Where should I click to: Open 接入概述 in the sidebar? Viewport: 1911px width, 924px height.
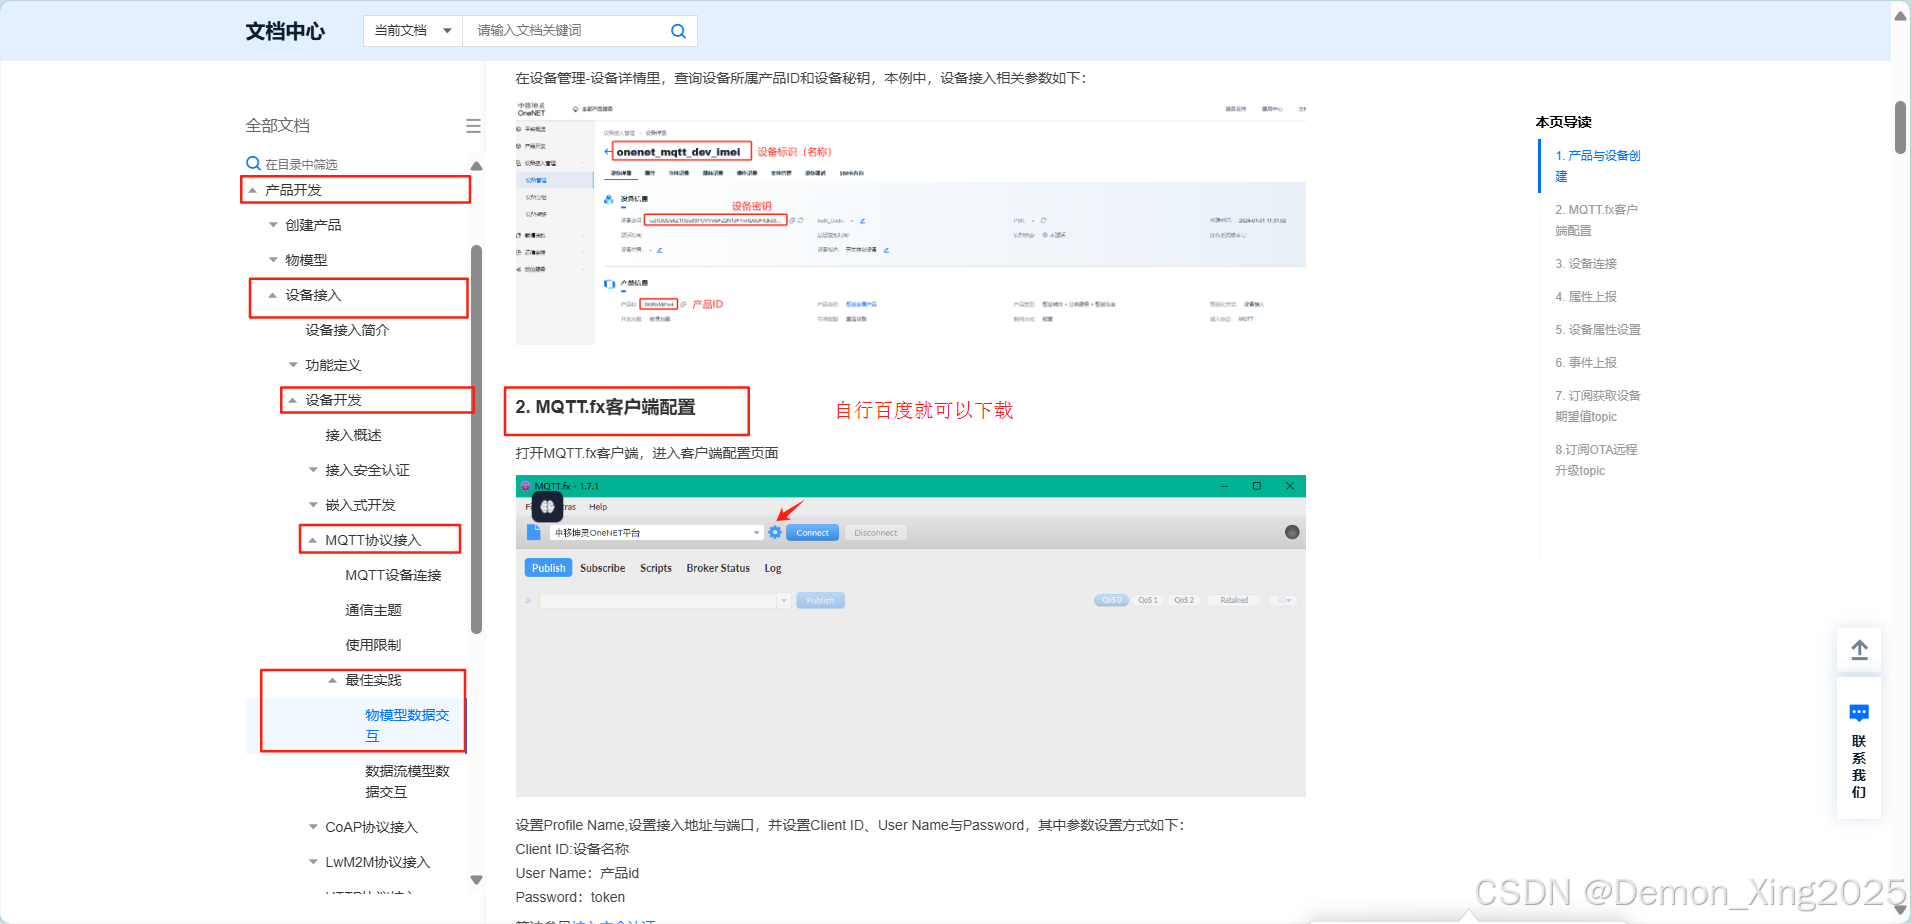(353, 435)
